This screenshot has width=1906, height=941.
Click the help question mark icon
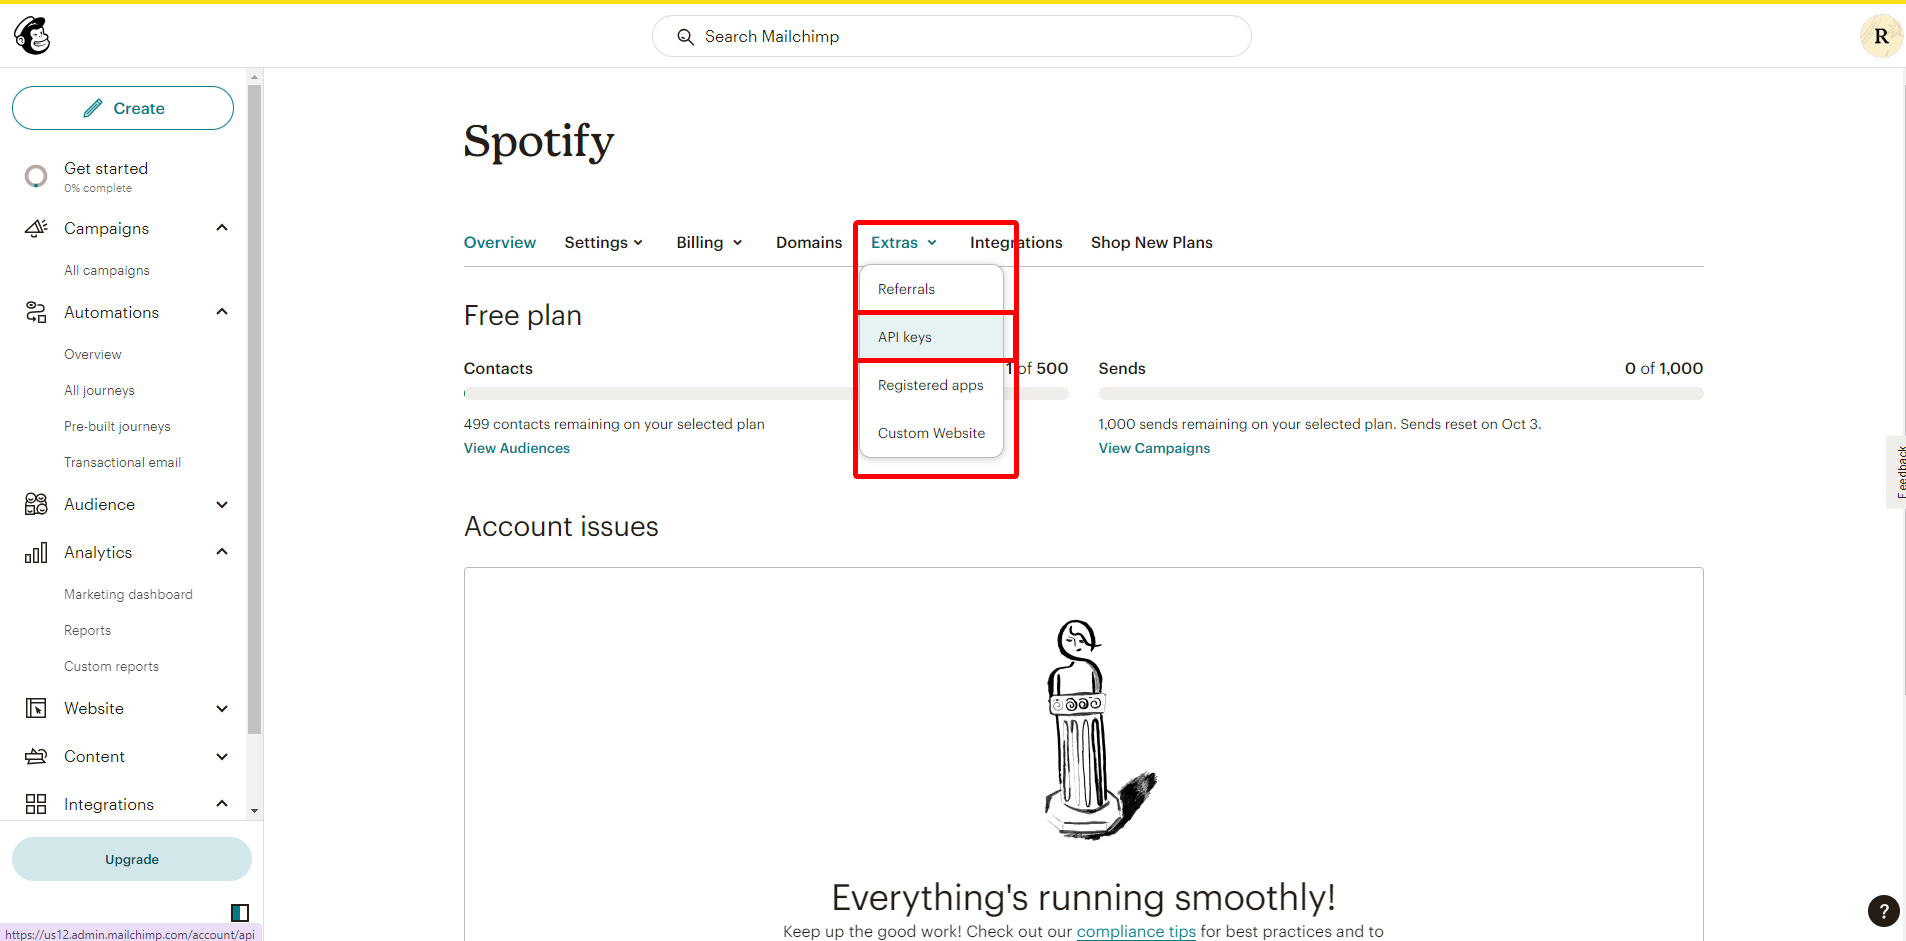point(1883,911)
